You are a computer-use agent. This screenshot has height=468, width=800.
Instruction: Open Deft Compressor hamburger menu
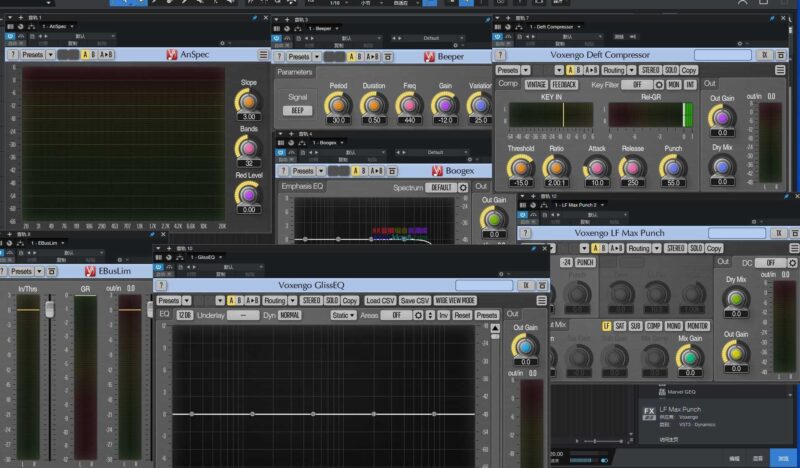pyautogui.click(x=780, y=70)
